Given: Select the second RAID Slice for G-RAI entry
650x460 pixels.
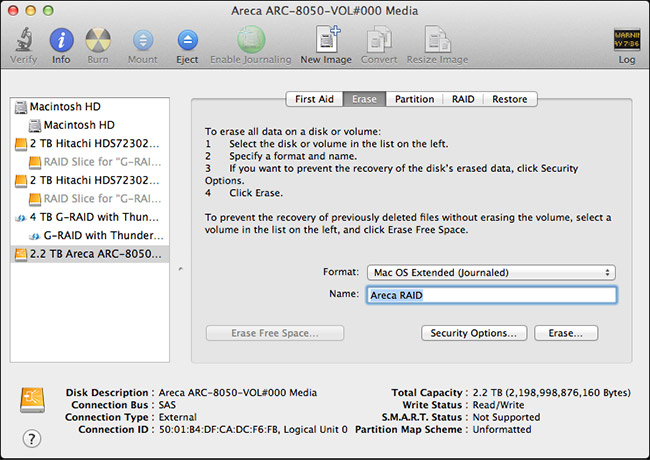Looking at the screenshot, I should pos(90,199).
